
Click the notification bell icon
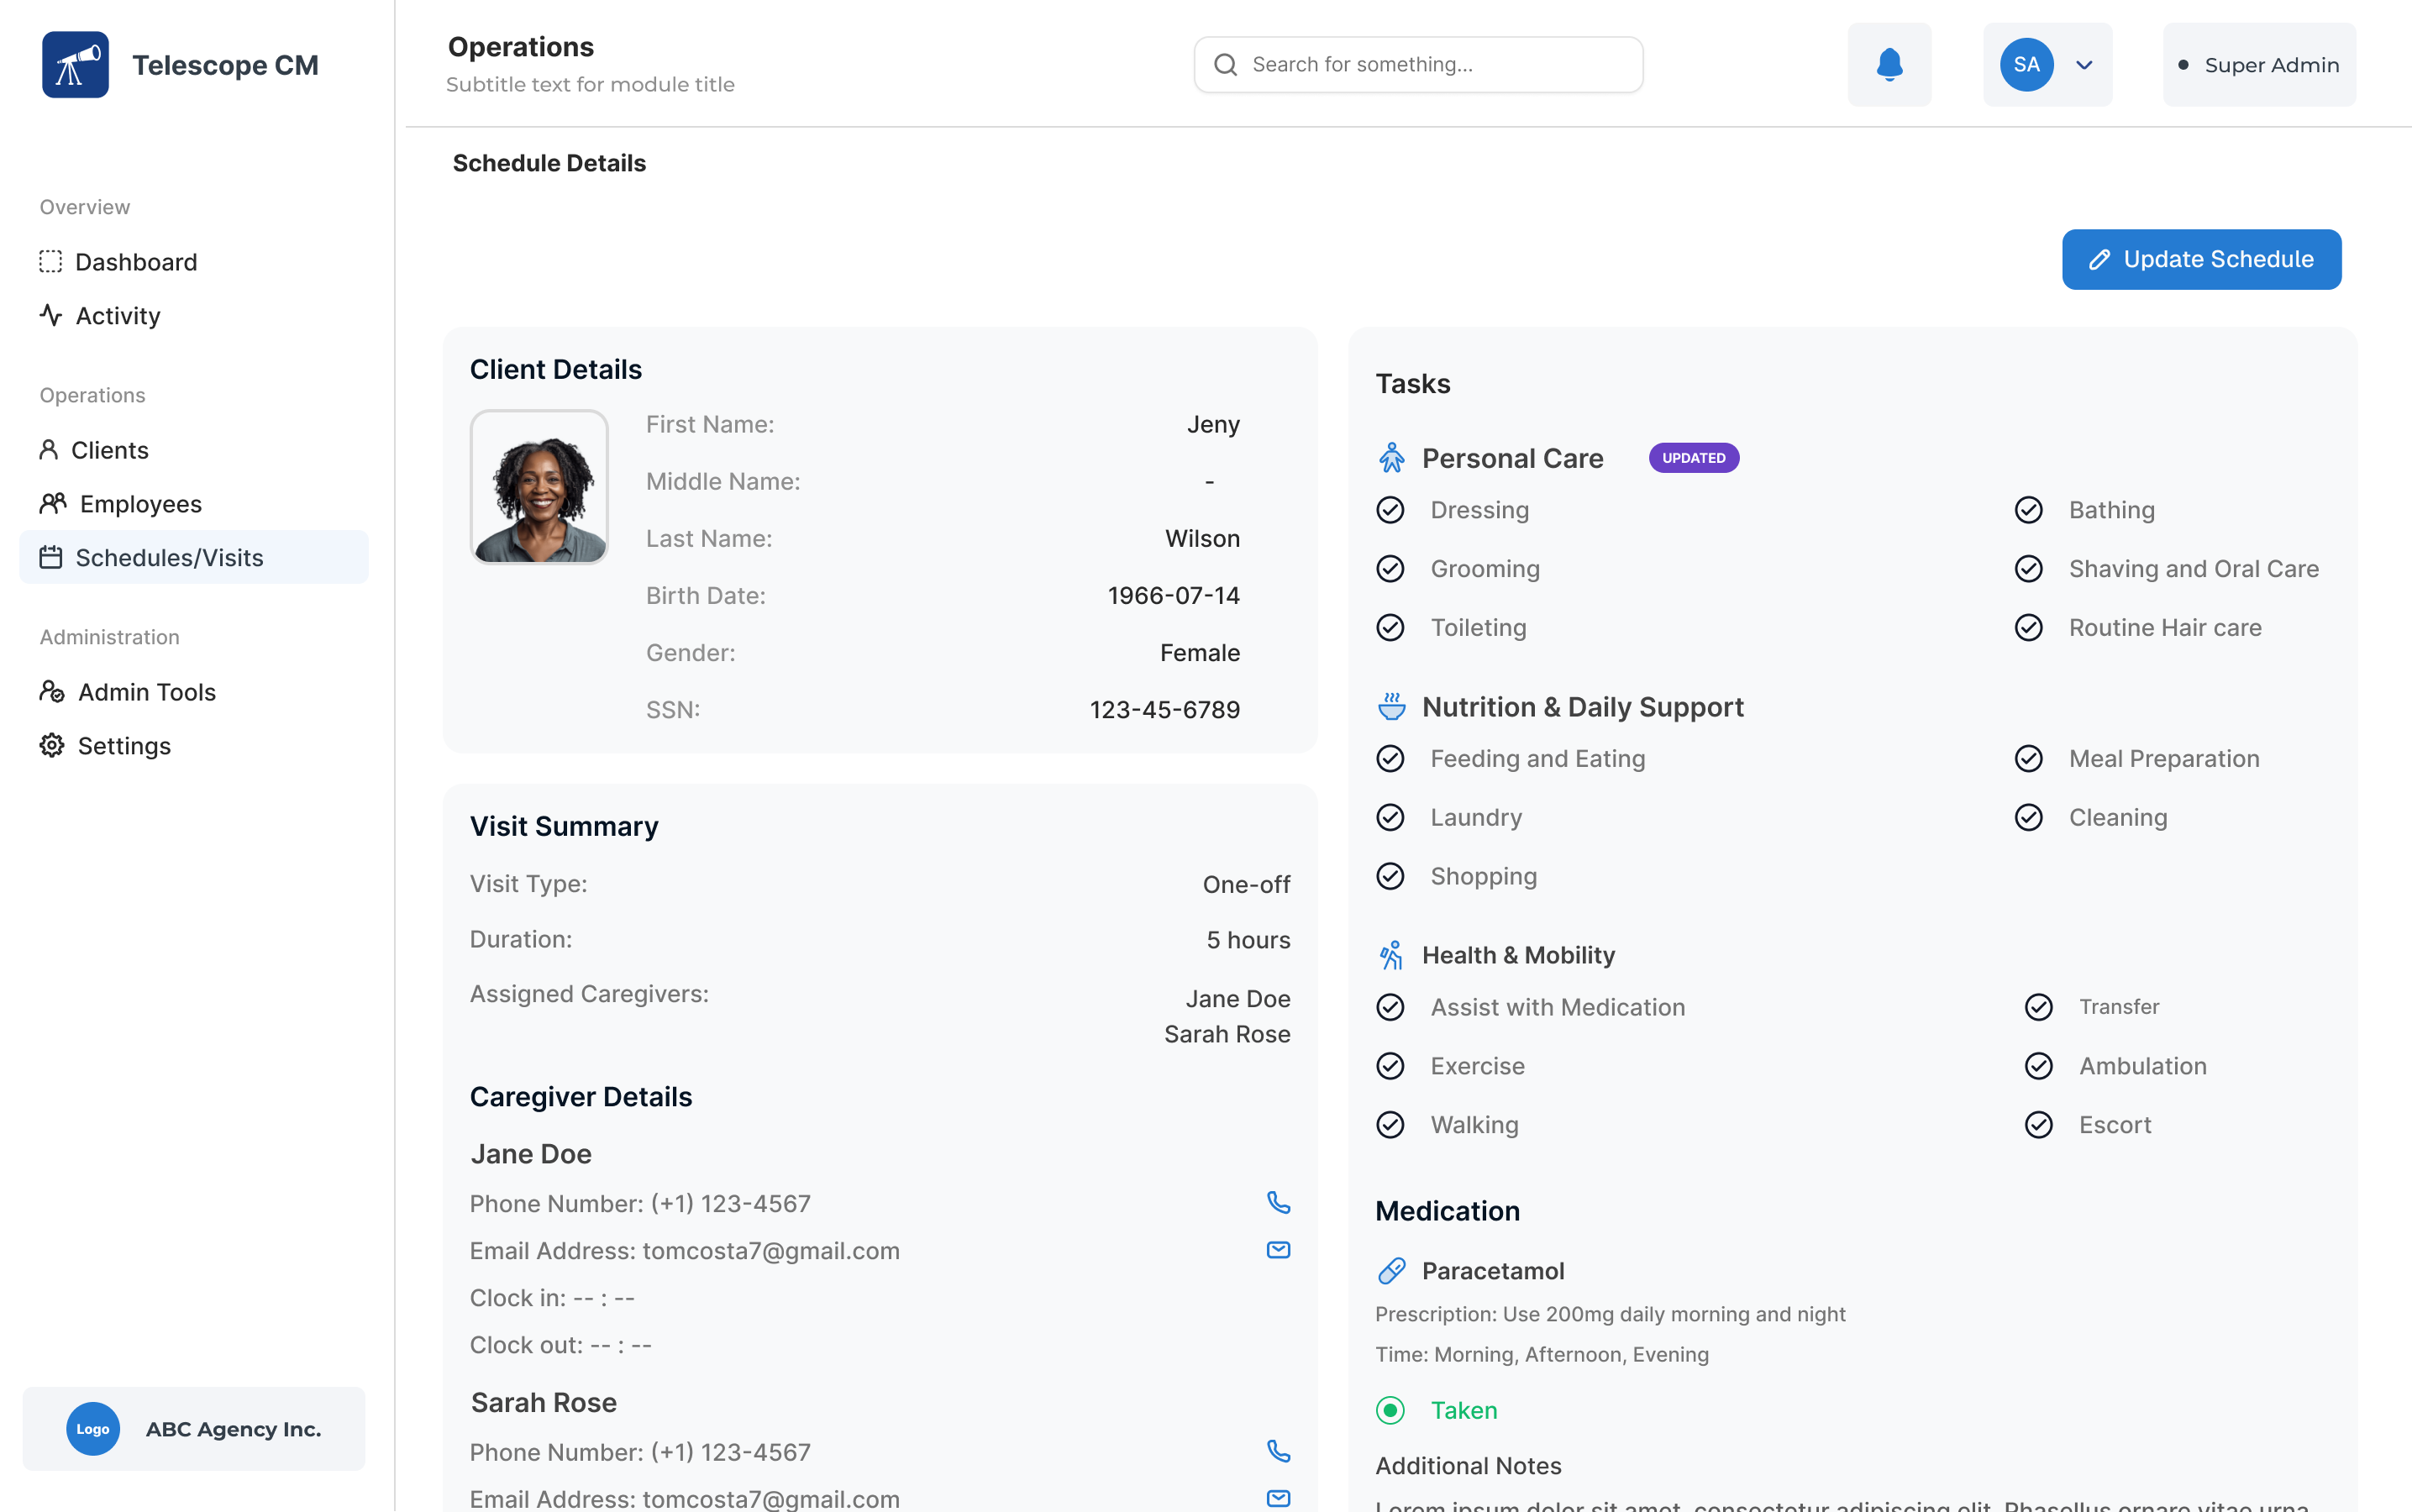point(1889,65)
